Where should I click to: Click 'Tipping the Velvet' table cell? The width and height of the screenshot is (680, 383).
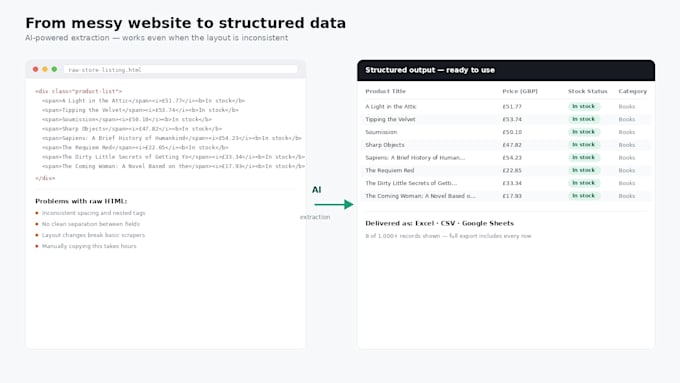[390, 119]
